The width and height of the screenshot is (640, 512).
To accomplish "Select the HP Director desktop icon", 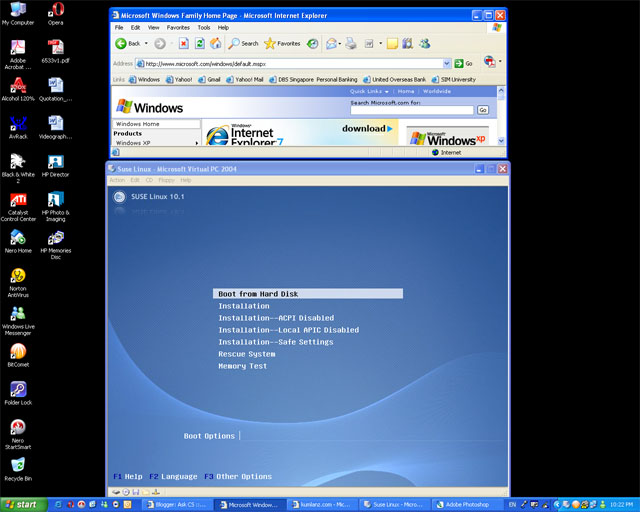I will pos(56,165).
